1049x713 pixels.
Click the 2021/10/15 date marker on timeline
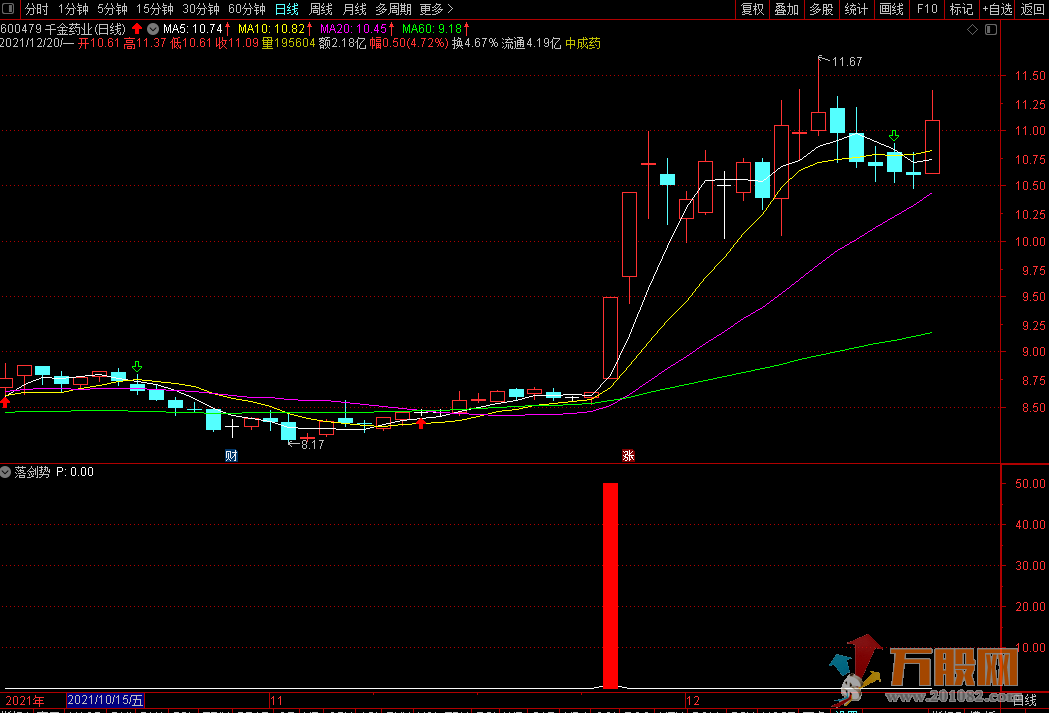point(105,701)
